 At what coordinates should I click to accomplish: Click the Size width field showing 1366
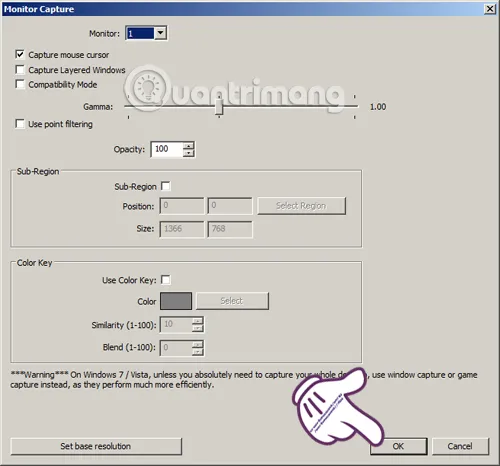coord(182,229)
